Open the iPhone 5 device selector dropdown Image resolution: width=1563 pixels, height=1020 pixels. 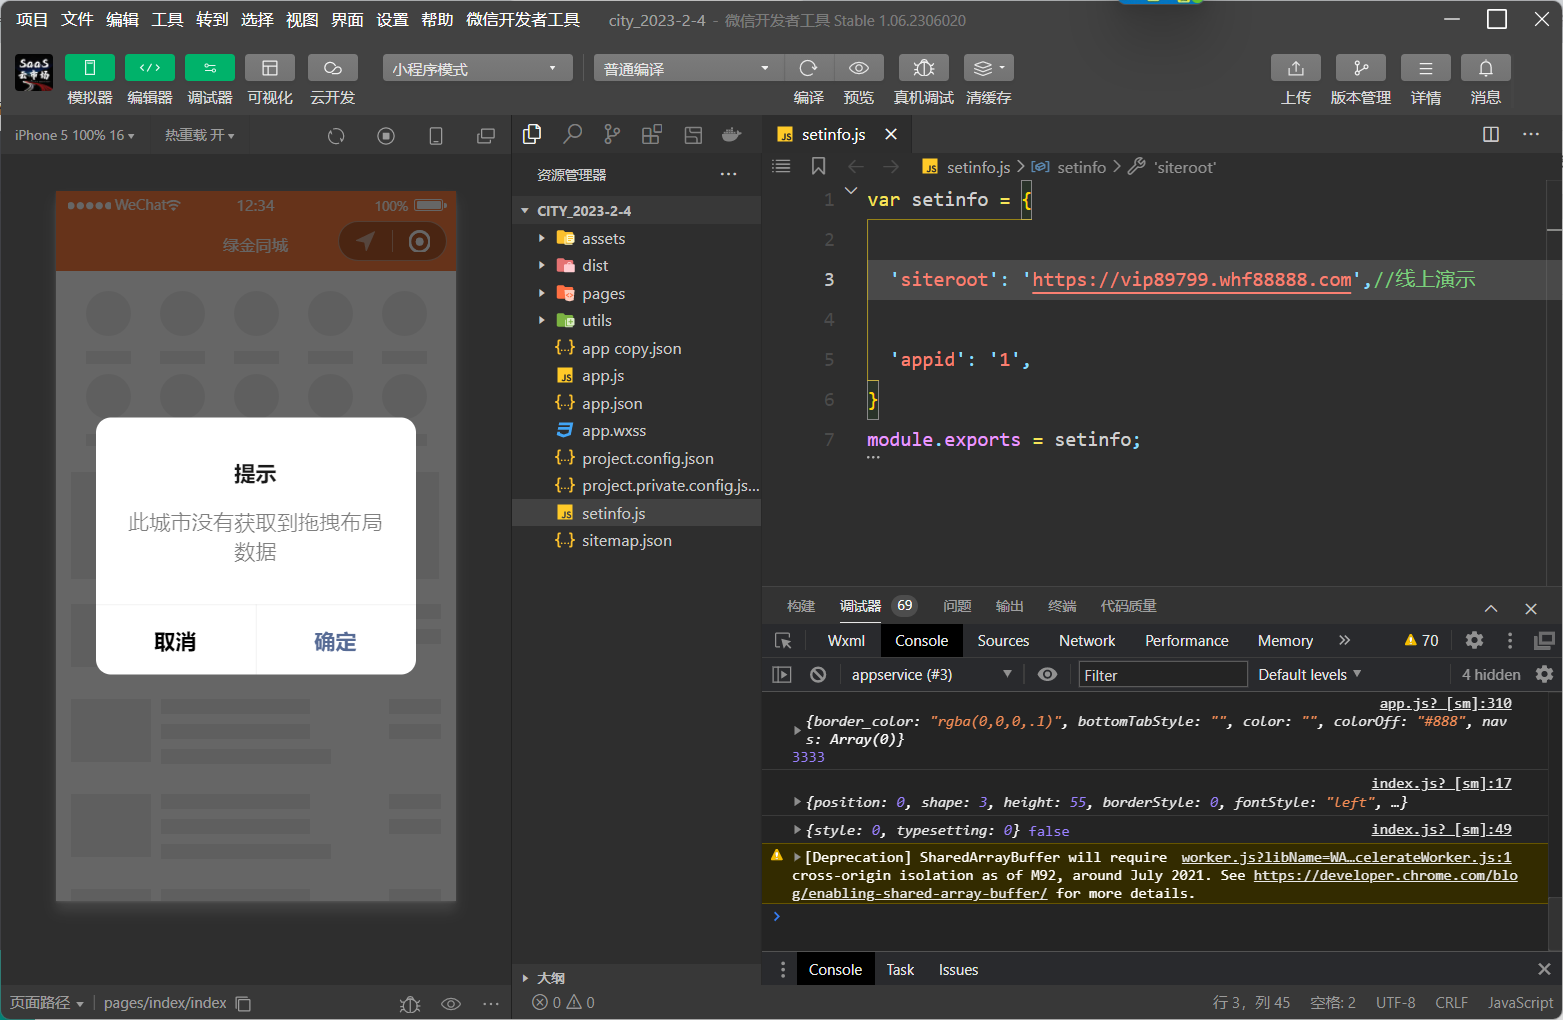click(75, 135)
